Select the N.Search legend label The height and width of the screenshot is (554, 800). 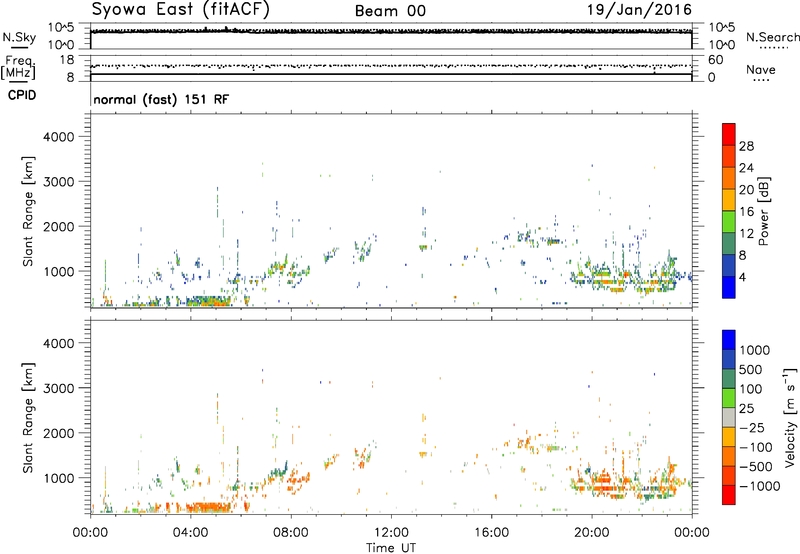(x=772, y=37)
